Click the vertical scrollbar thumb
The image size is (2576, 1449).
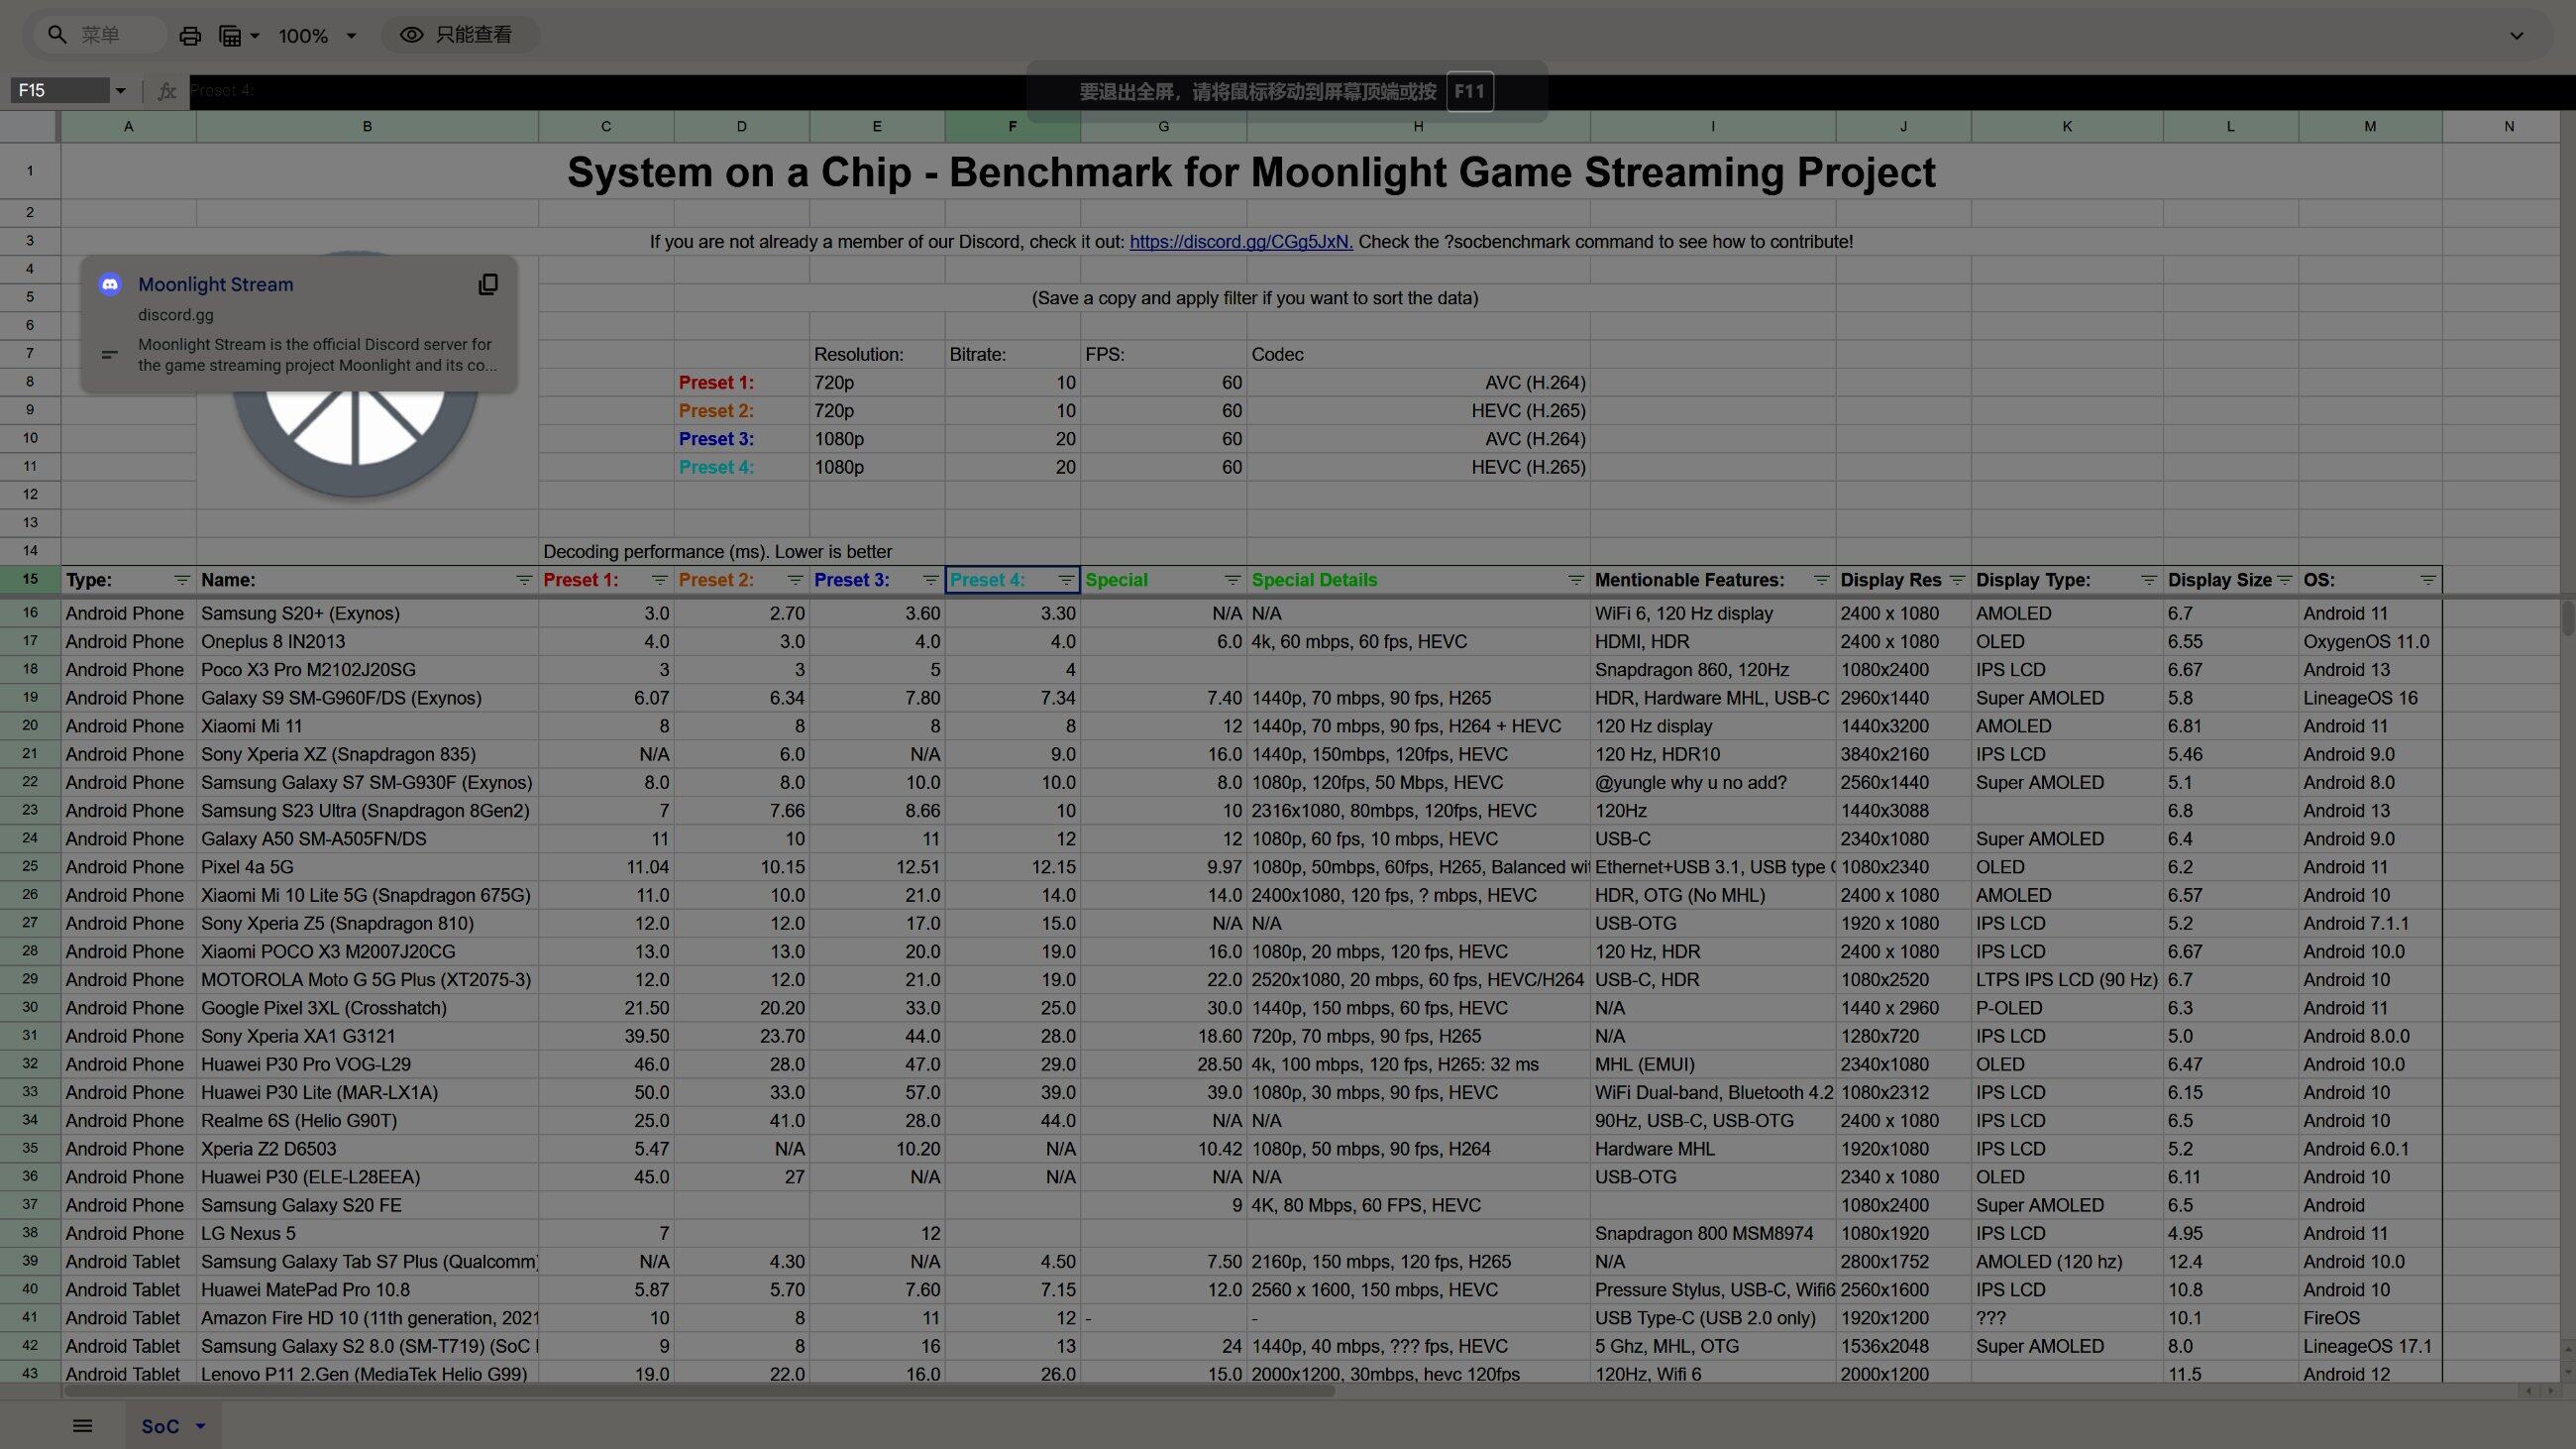2566,617
